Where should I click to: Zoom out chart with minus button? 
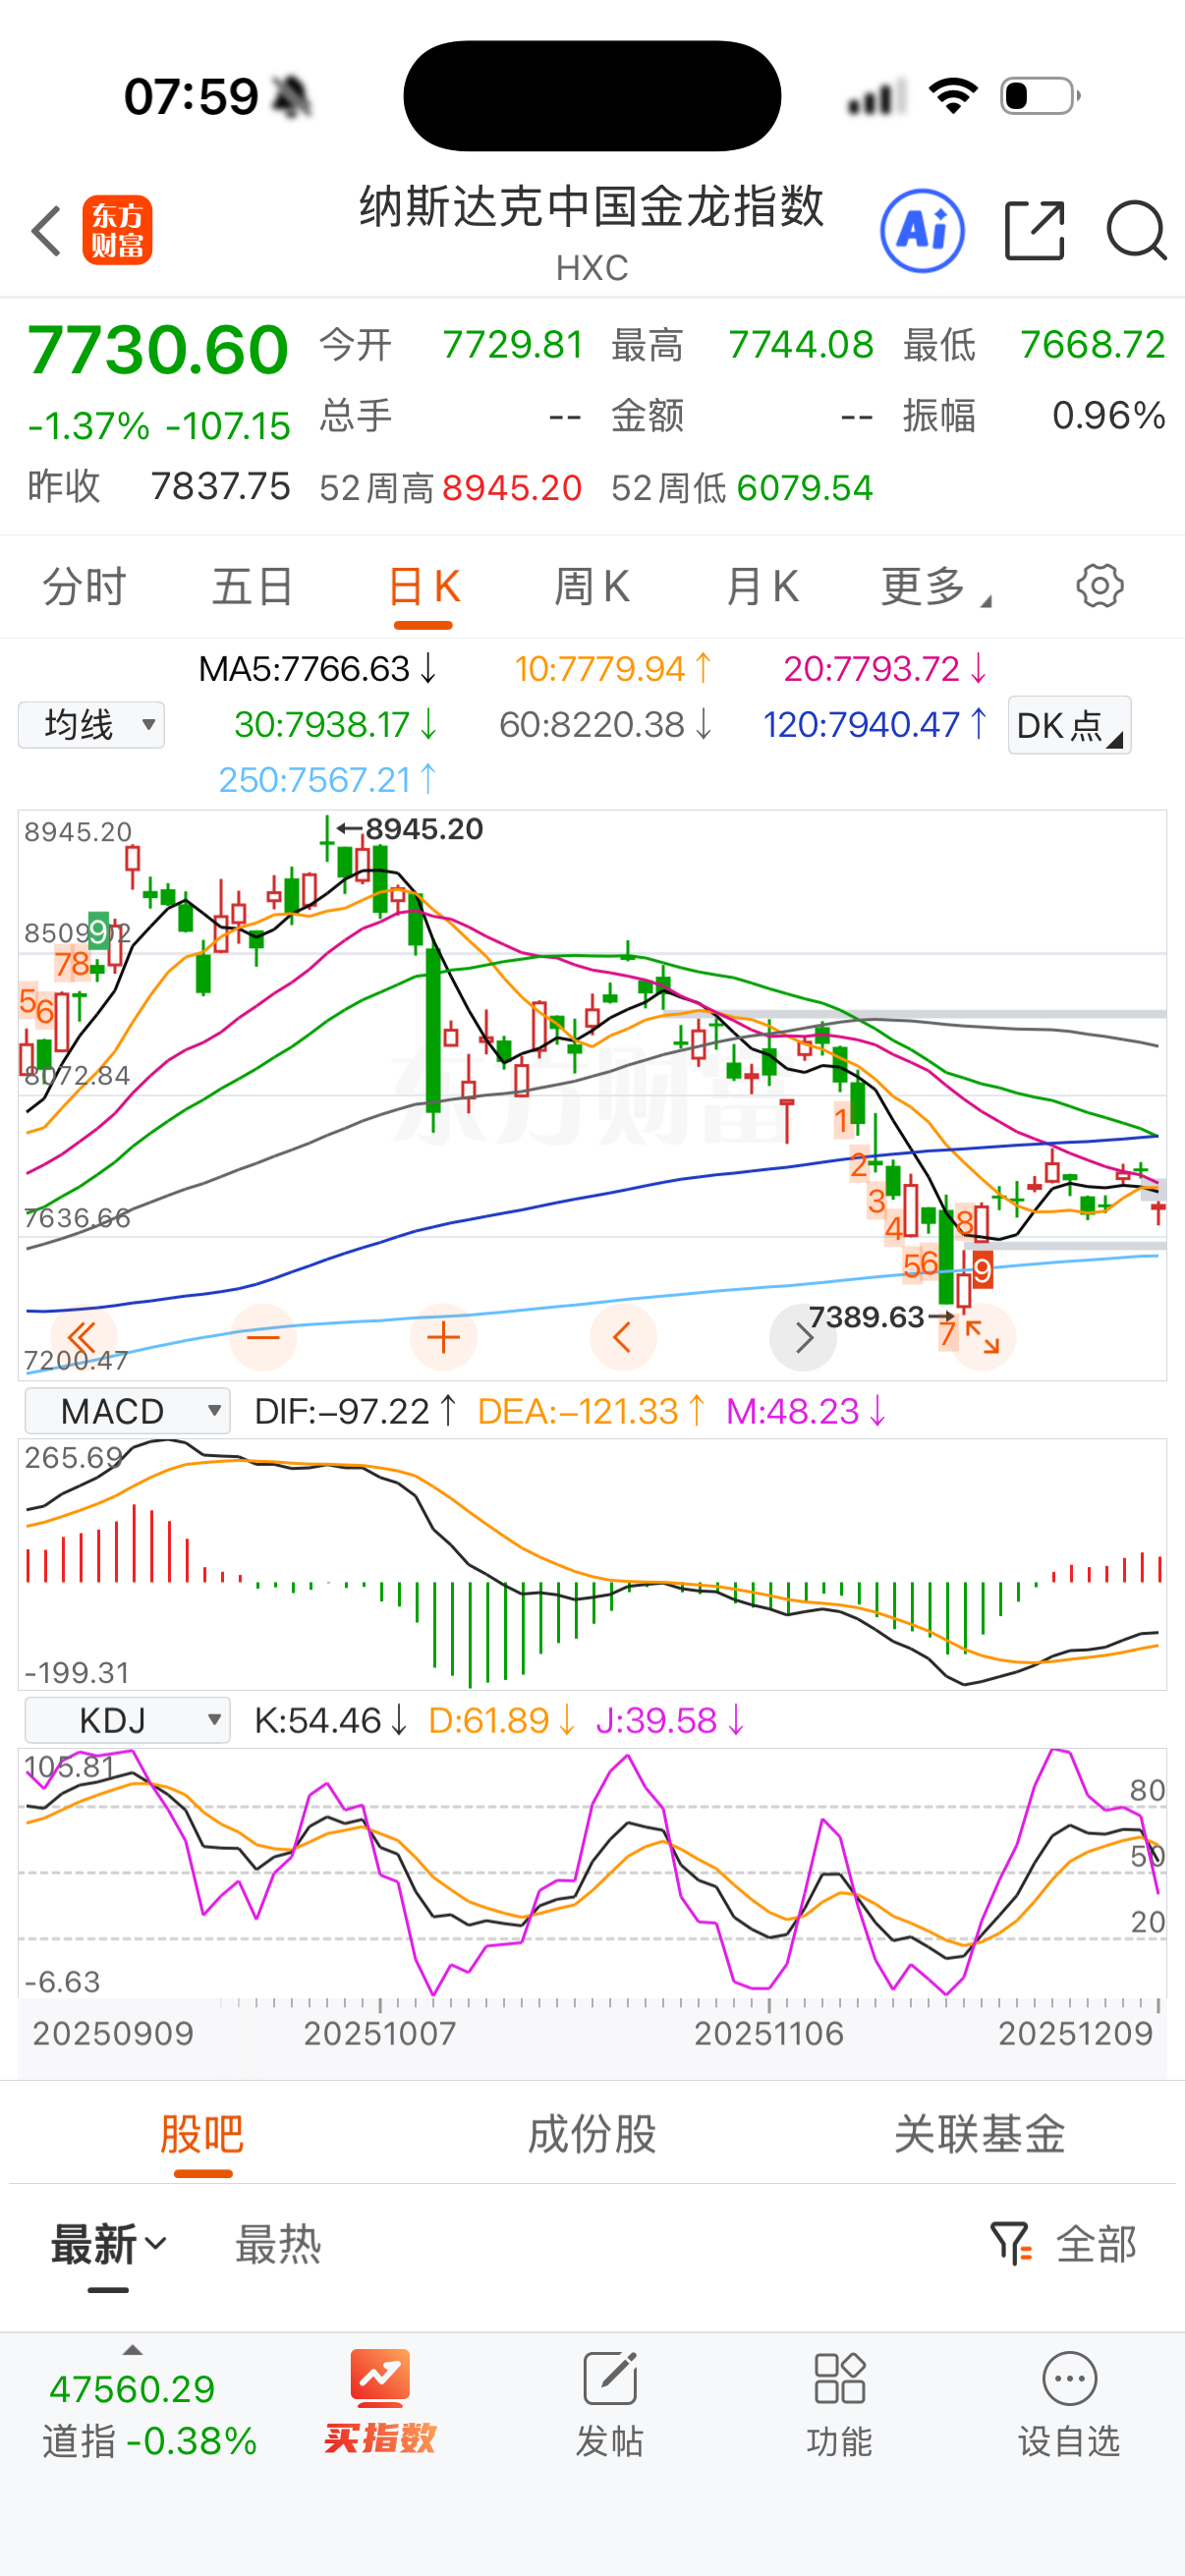coord(263,1337)
